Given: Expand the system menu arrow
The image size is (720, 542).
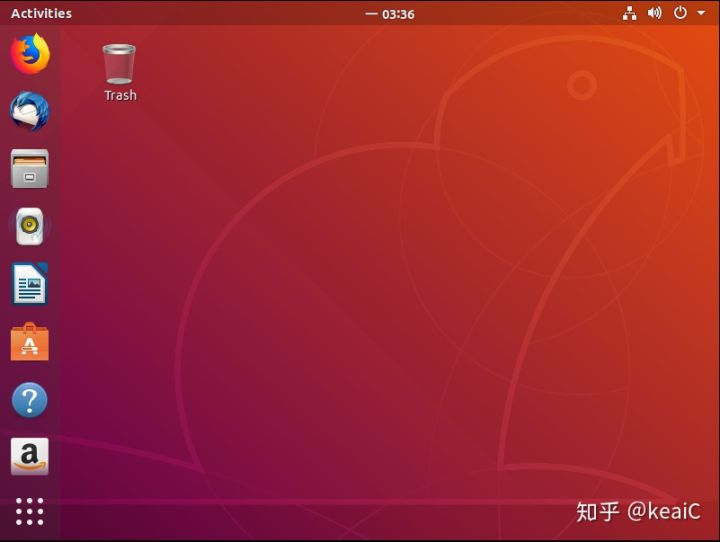Looking at the screenshot, I should 701,13.
